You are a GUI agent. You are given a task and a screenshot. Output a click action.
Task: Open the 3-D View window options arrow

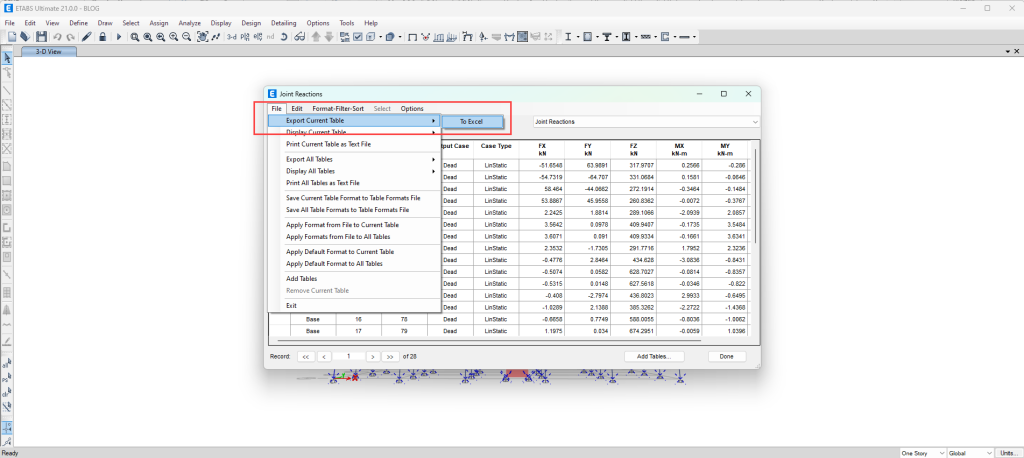coord(1007,51)
